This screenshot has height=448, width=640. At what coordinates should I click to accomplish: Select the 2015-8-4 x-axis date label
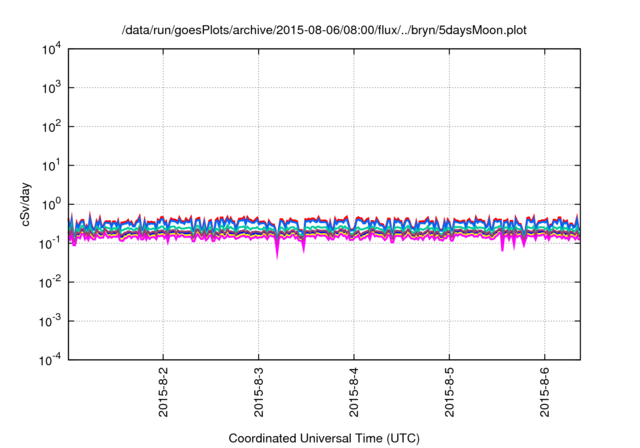(x=354, y=392)
